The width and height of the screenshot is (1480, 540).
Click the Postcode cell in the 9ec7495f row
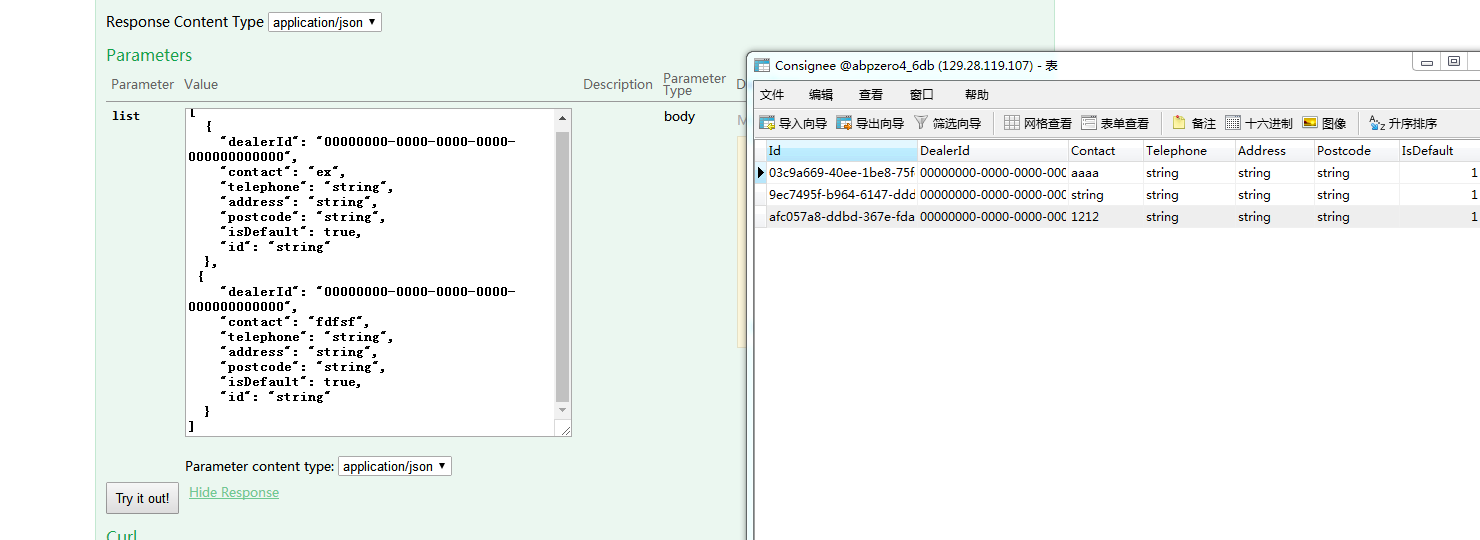pos(1356,195)
